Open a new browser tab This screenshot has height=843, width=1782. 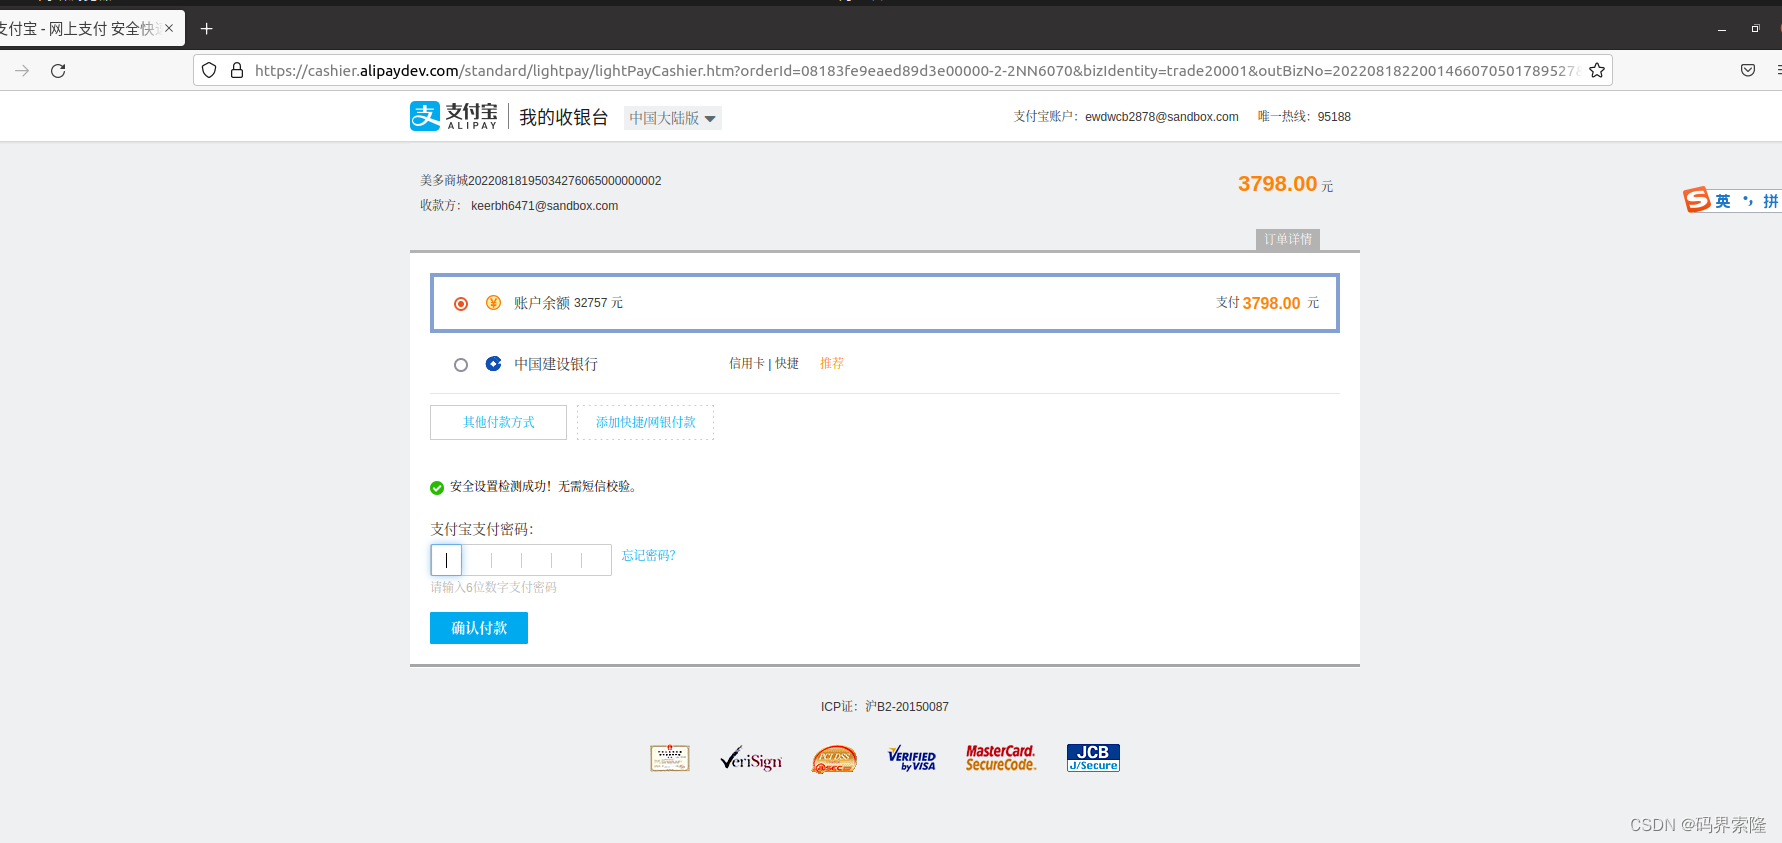(207, 29)
